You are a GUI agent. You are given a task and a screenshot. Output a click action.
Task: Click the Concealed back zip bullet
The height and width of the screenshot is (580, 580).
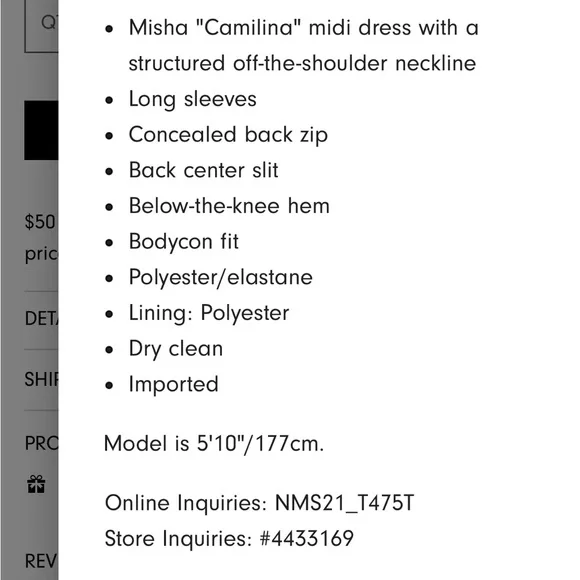click(x=228, y=135)
